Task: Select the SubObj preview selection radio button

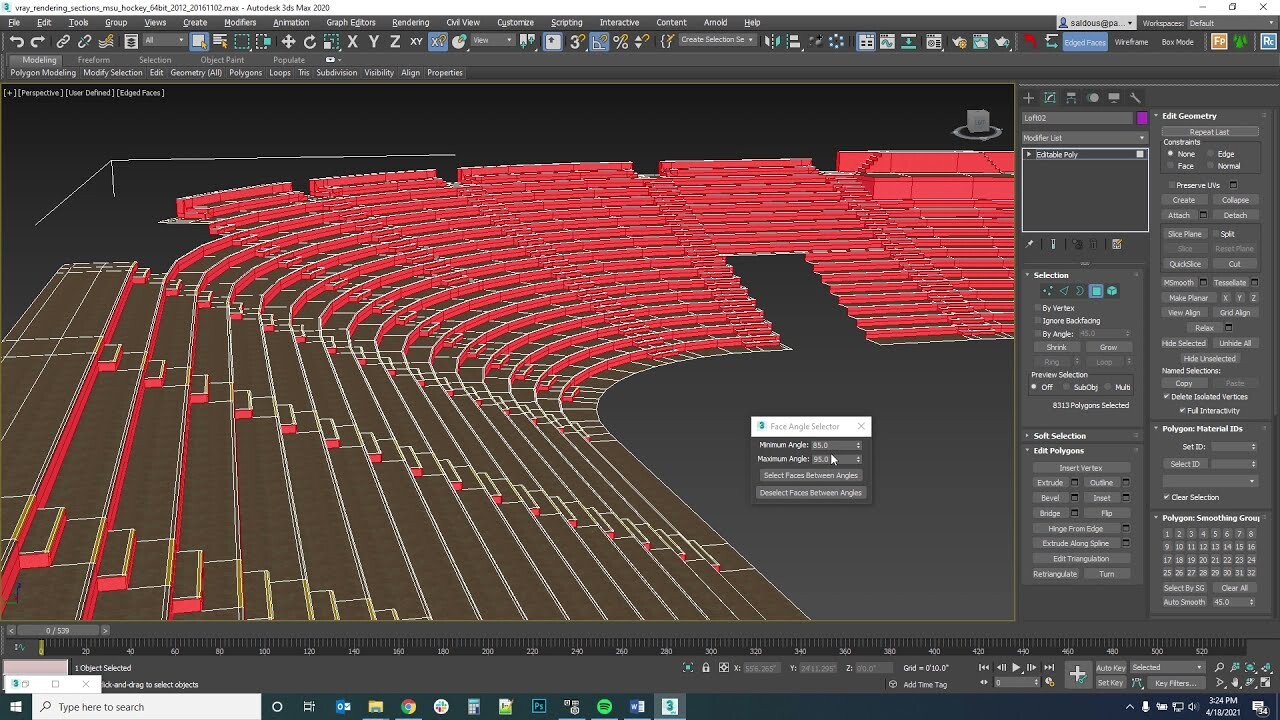Action: 1066,385
